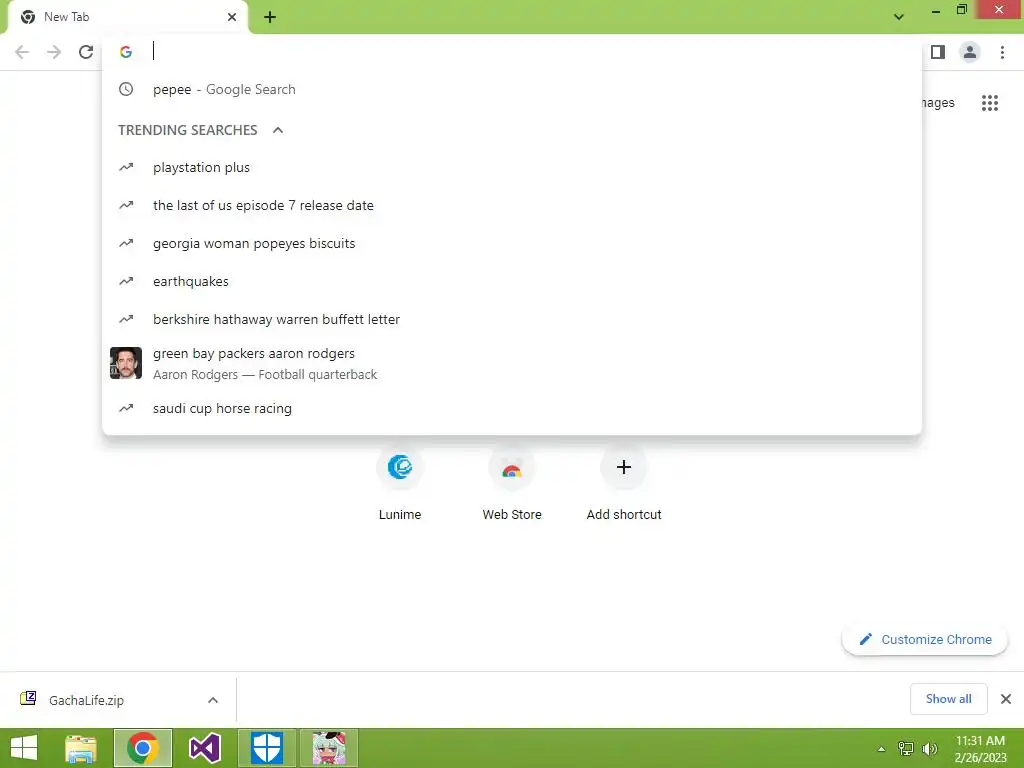The image size is (1024, 768).
Task: Click the Chrome taskbar icon
Action: click(x=143, y=748)
